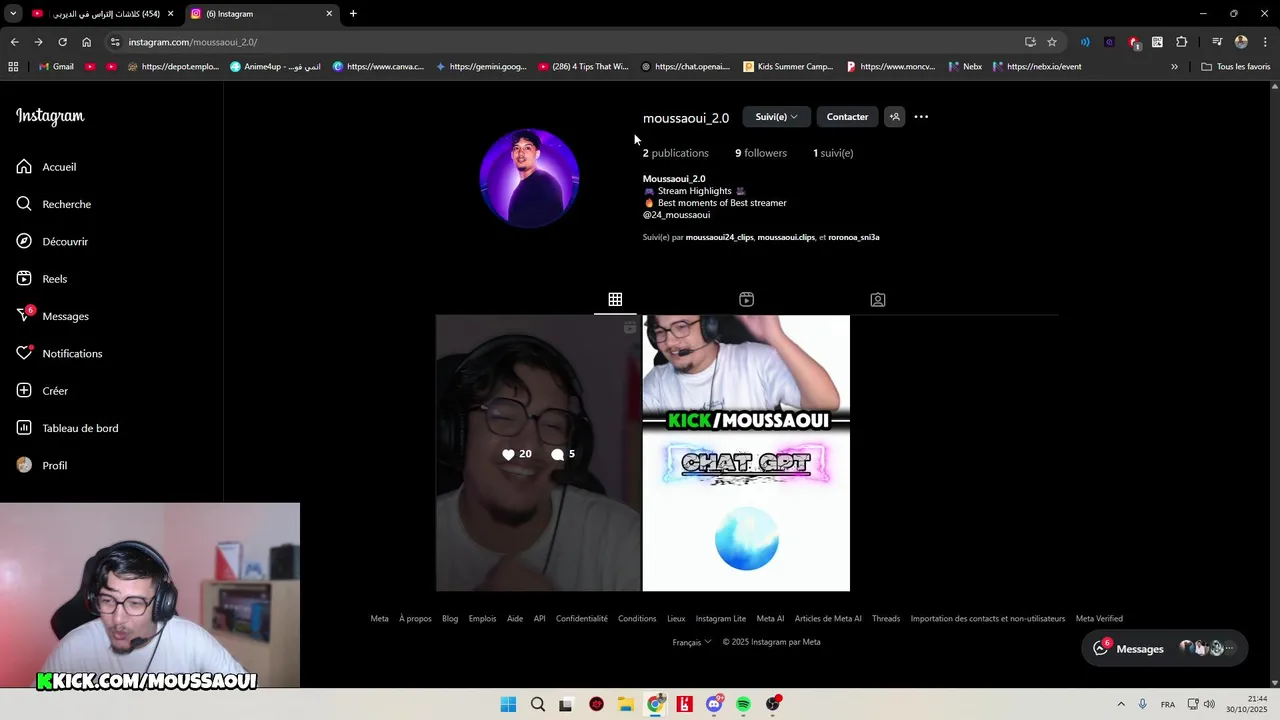Expand the Français language selector

pyautogui.click(x=692, y=642)
